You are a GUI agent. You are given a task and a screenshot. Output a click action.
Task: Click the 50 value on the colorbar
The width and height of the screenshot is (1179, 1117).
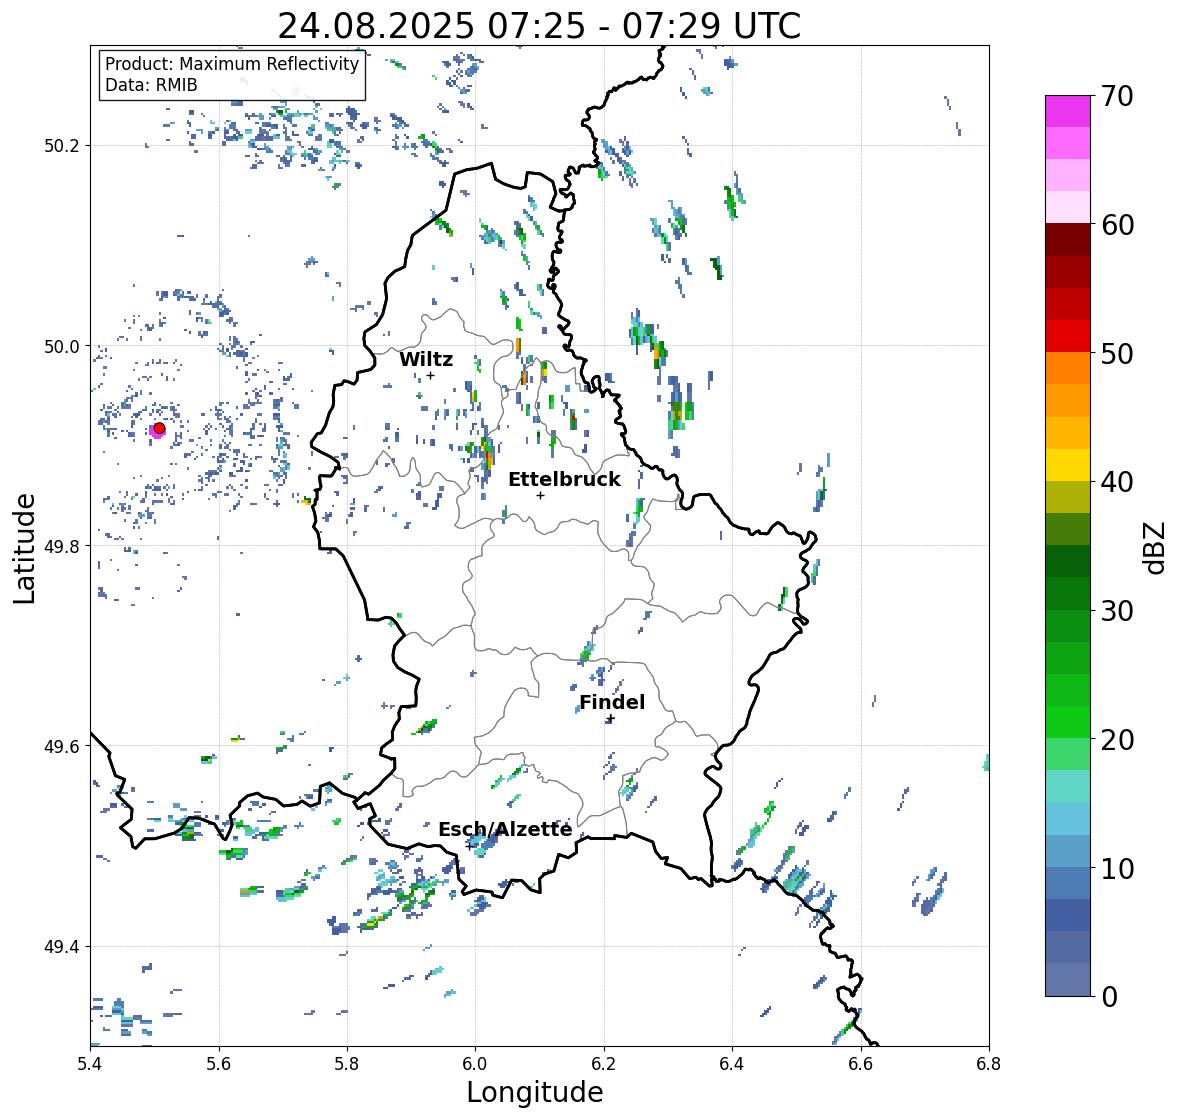click(x=1117, y=353)
